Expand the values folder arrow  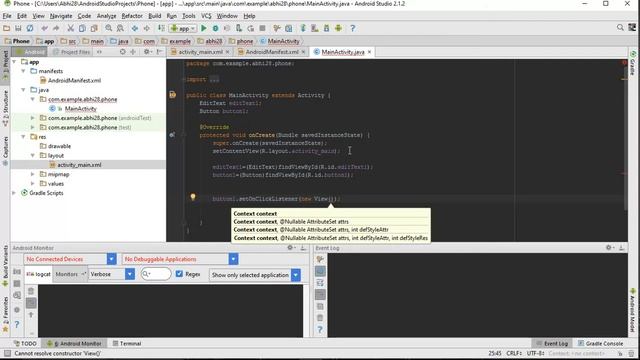click(33, 184)
